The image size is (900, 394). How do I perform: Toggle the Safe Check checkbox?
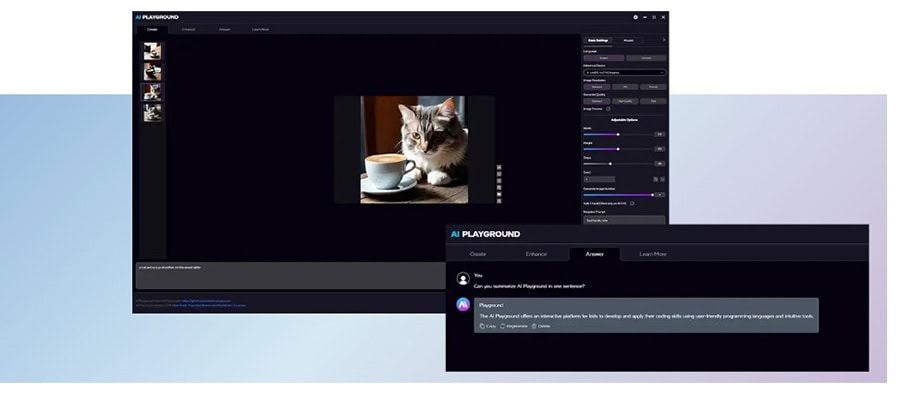click(x=632, y=203)
